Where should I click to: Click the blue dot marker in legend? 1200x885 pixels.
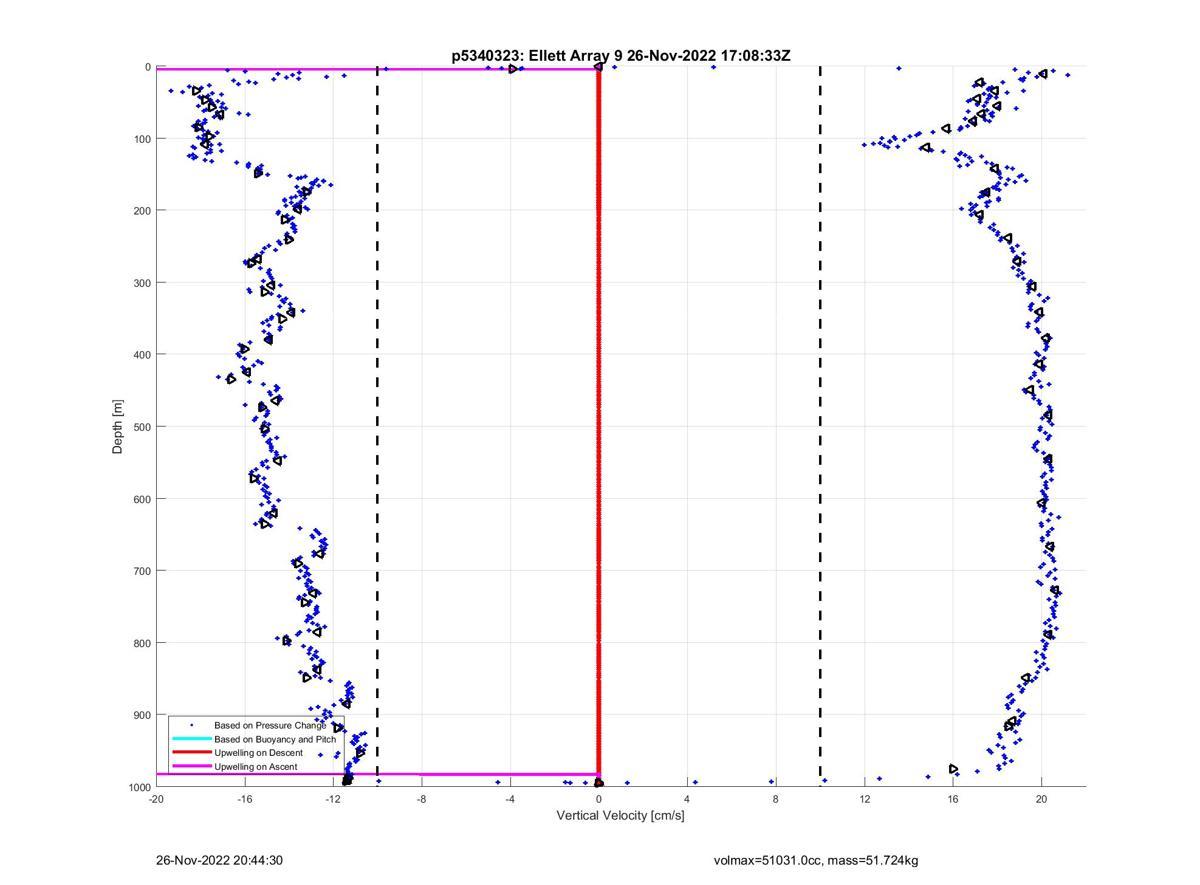191,724
